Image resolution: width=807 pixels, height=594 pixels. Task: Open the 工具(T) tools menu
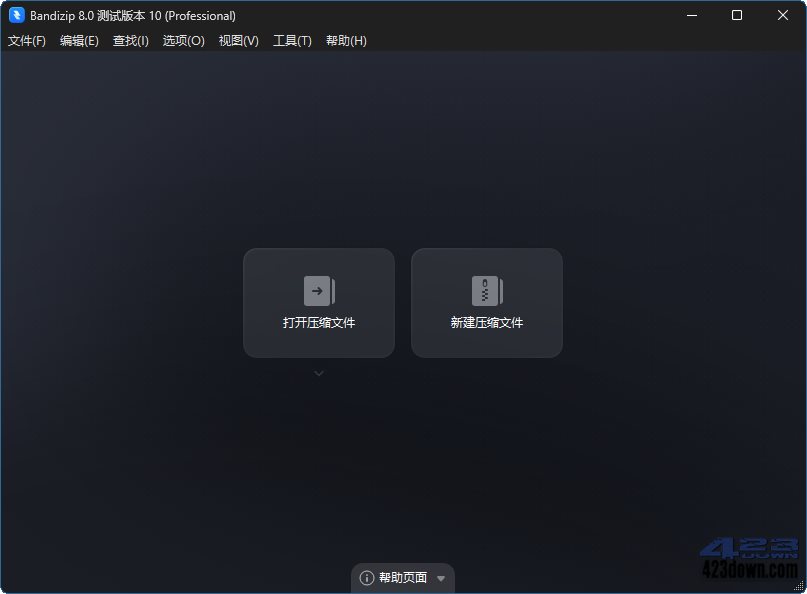pyautogui.click(x=292, y=41)
